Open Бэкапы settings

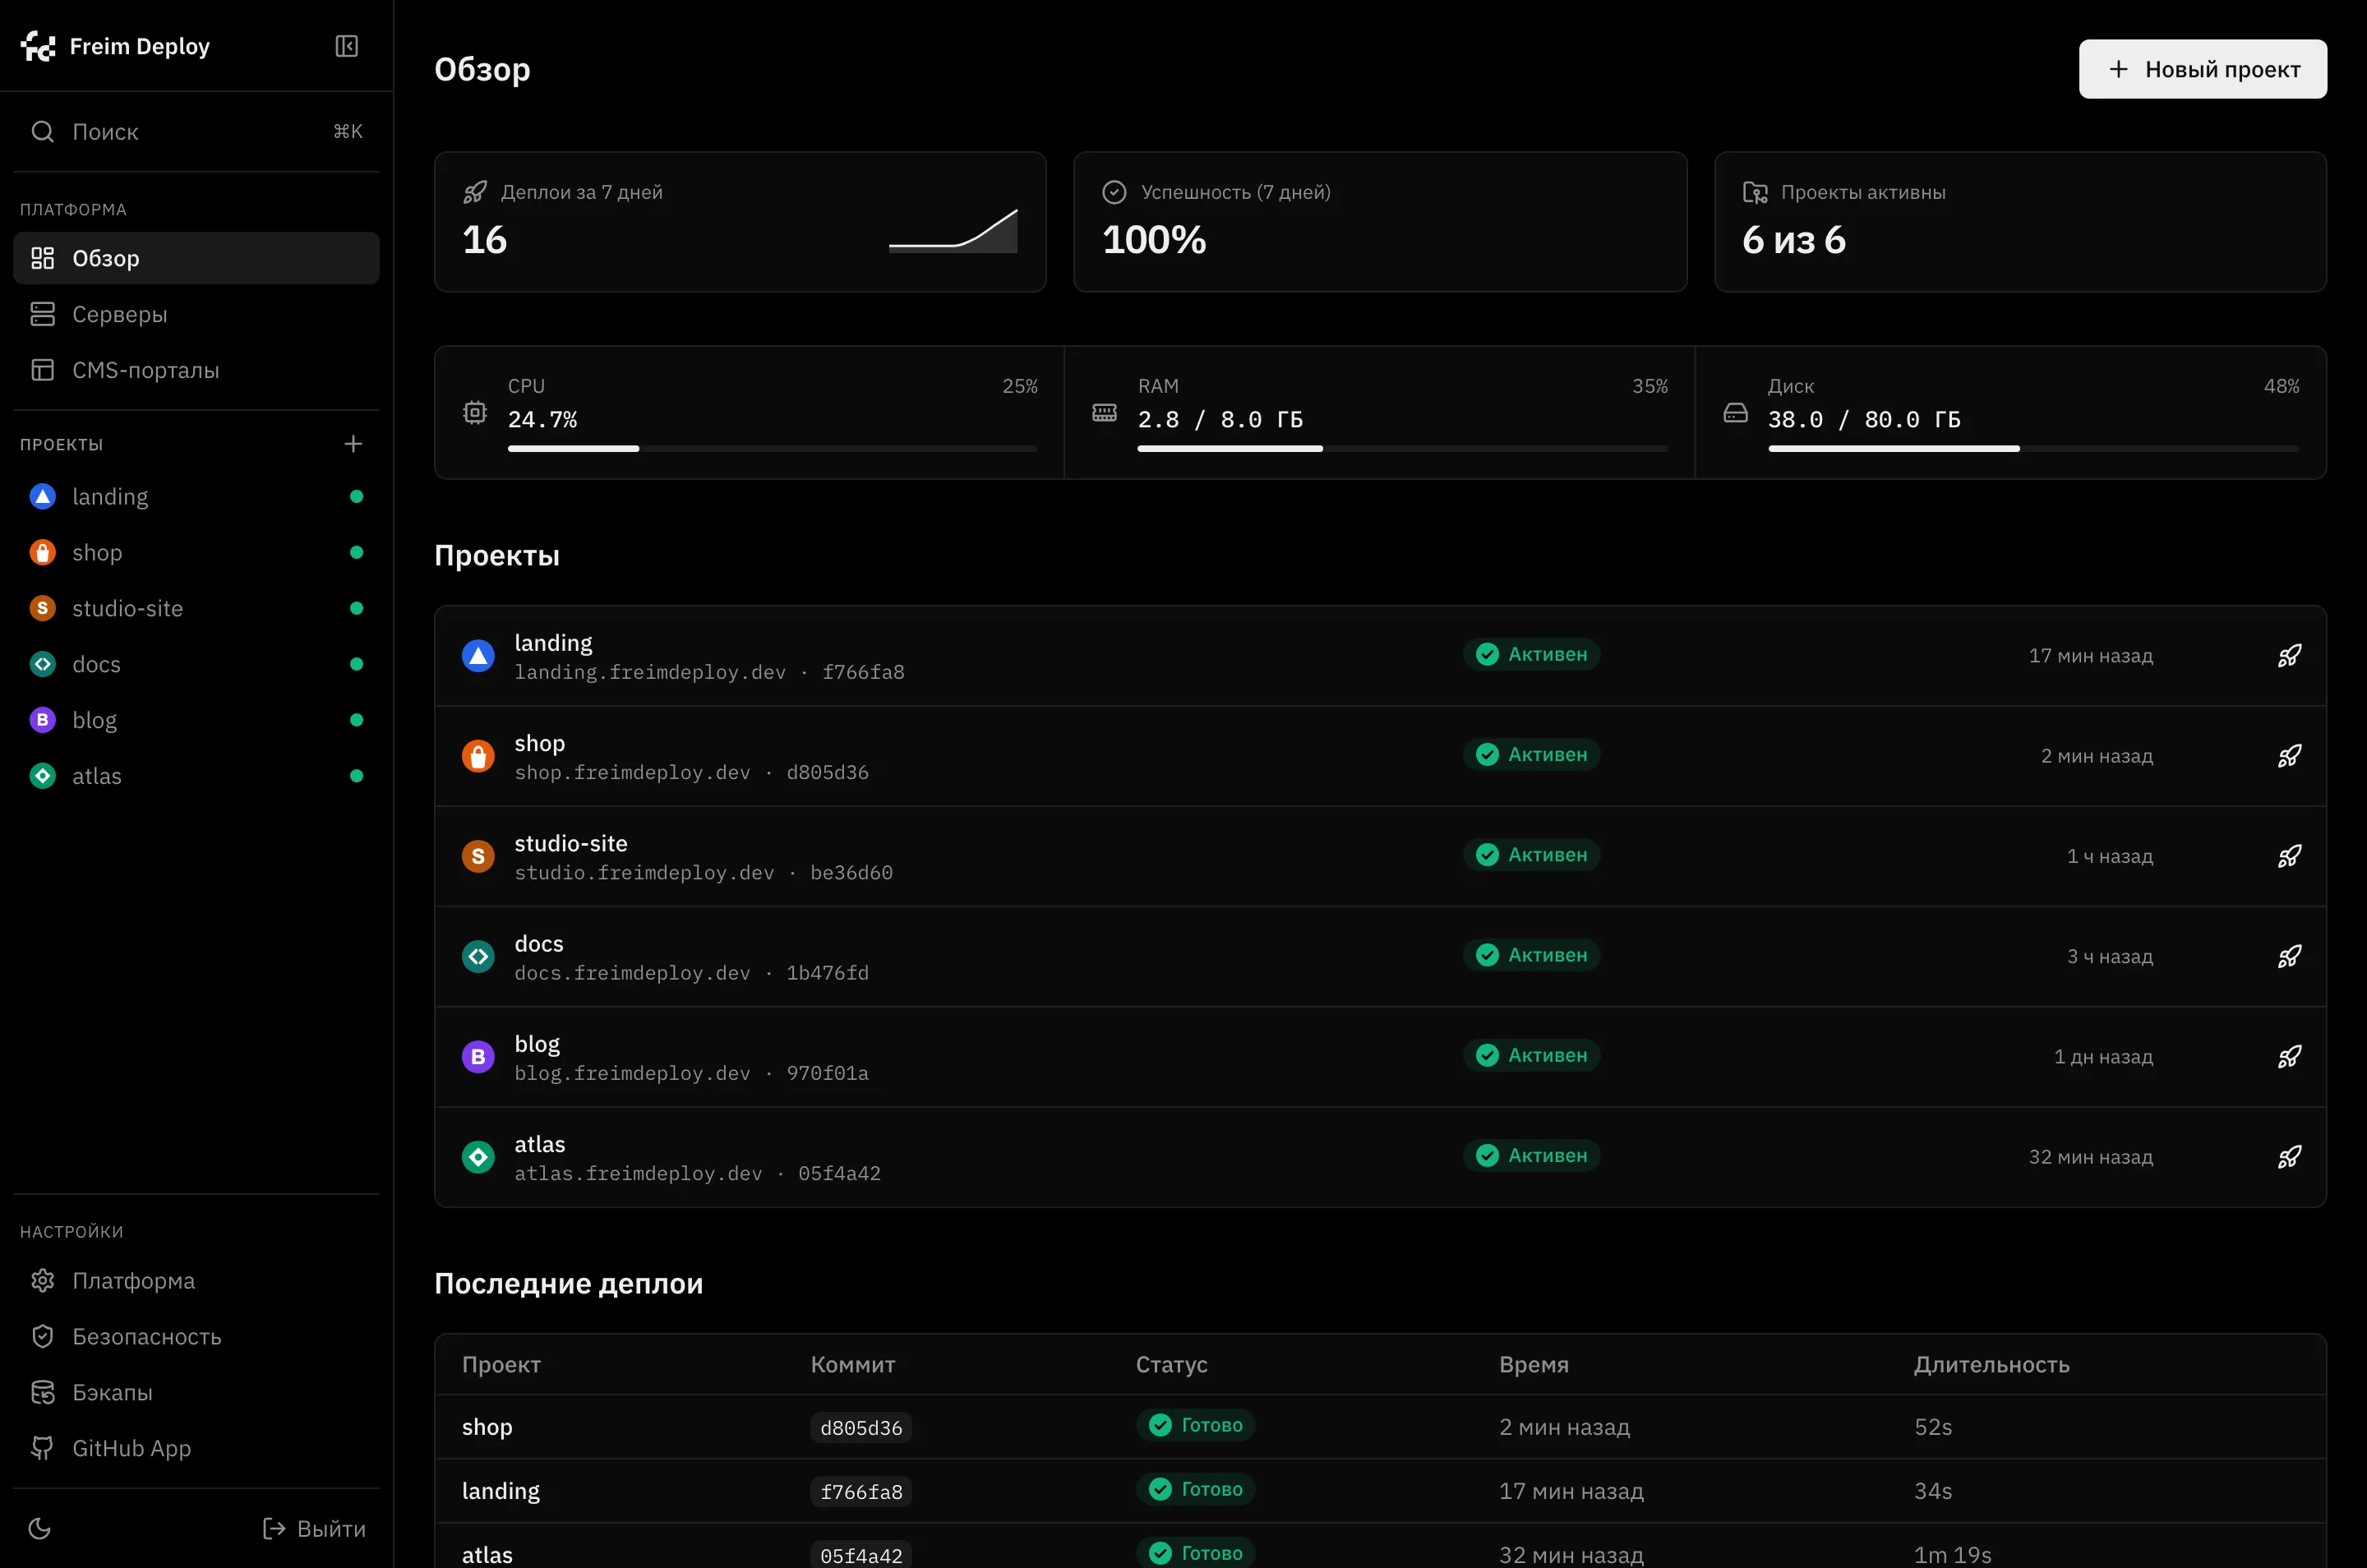tap(196, 1392)
